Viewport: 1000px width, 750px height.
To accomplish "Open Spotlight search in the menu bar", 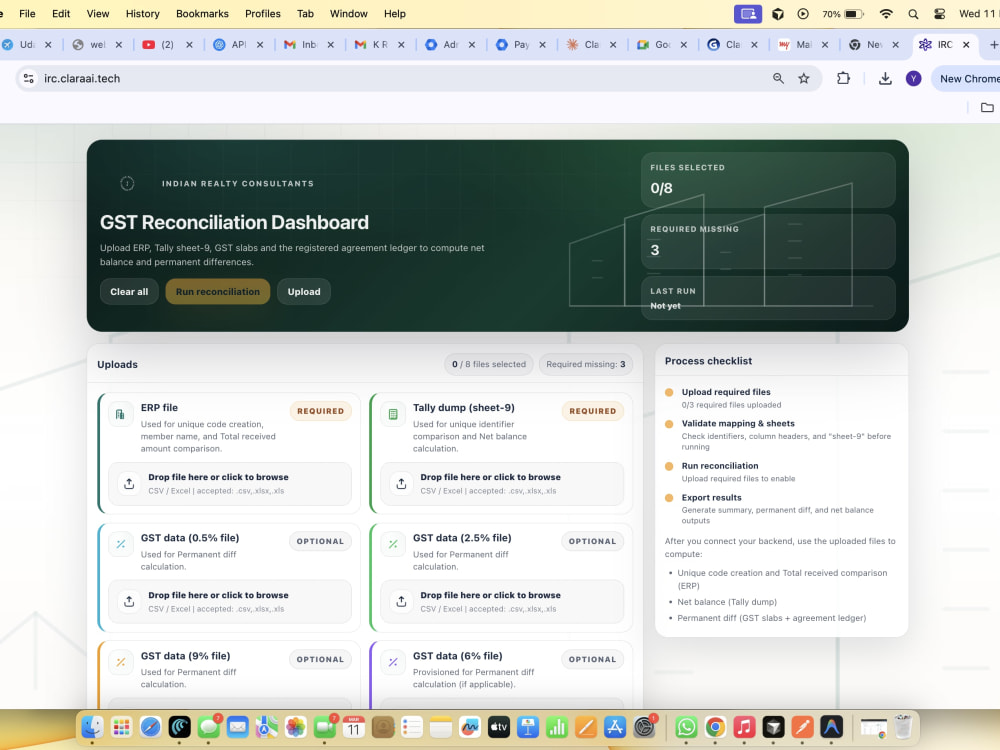I will click(913, 13).
